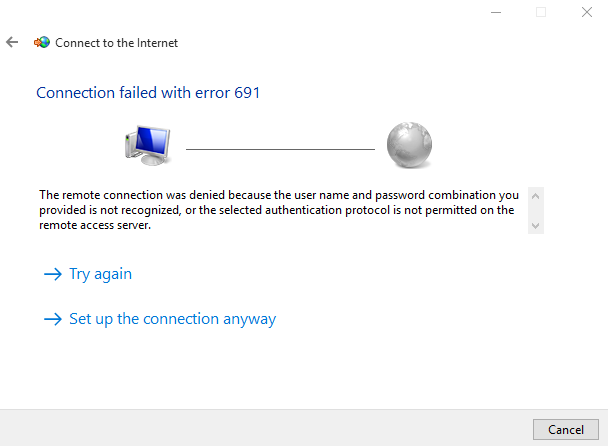Screen dimensions: 608x446
Task: Select the Try again link text
Action: 100,274
